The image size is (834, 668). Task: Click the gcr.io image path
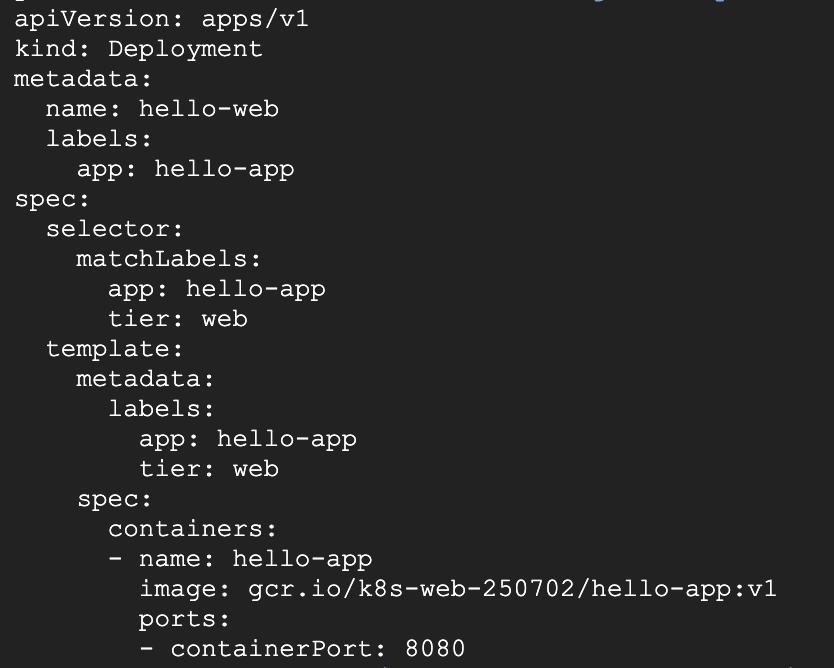coord(510,589)
